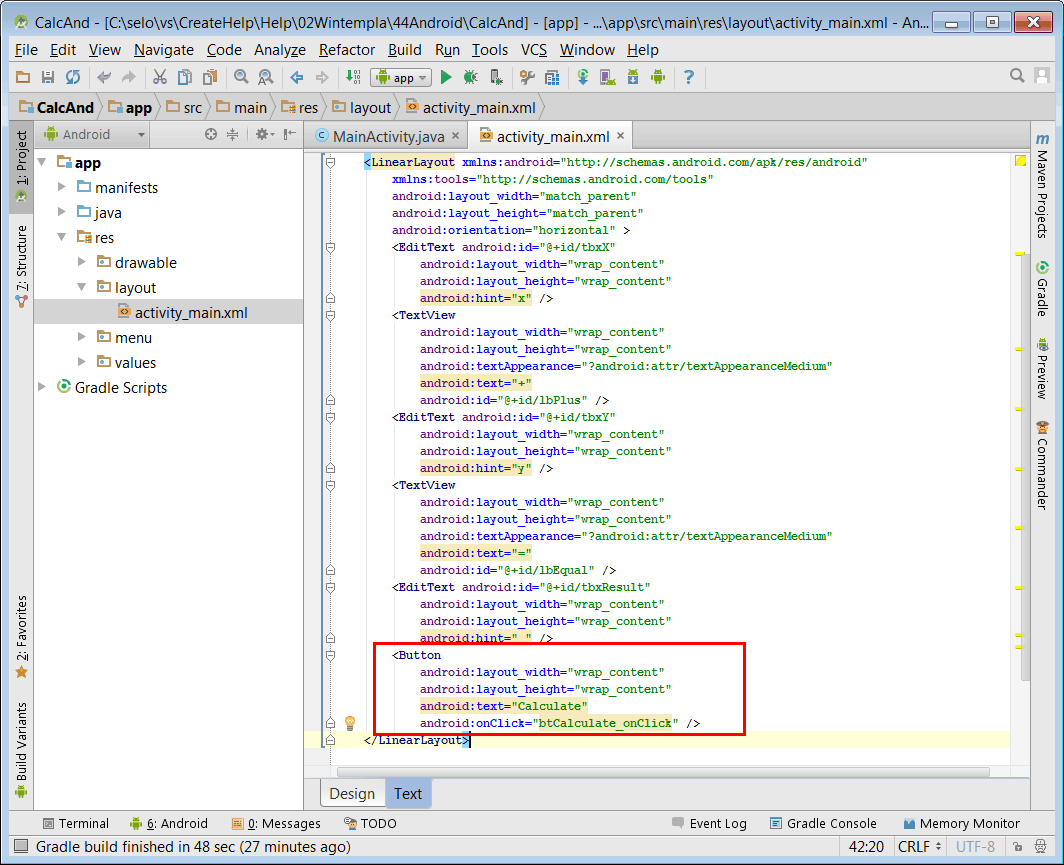Open the VCS menu
The width and height of the screenshot is (1064, 865).
[x=533, y=50]
